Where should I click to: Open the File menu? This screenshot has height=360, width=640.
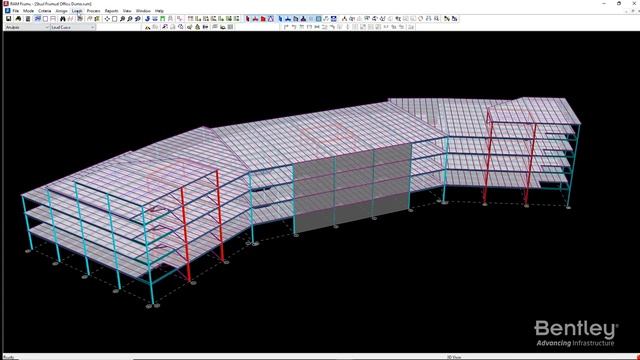click(x=16, y=11)
